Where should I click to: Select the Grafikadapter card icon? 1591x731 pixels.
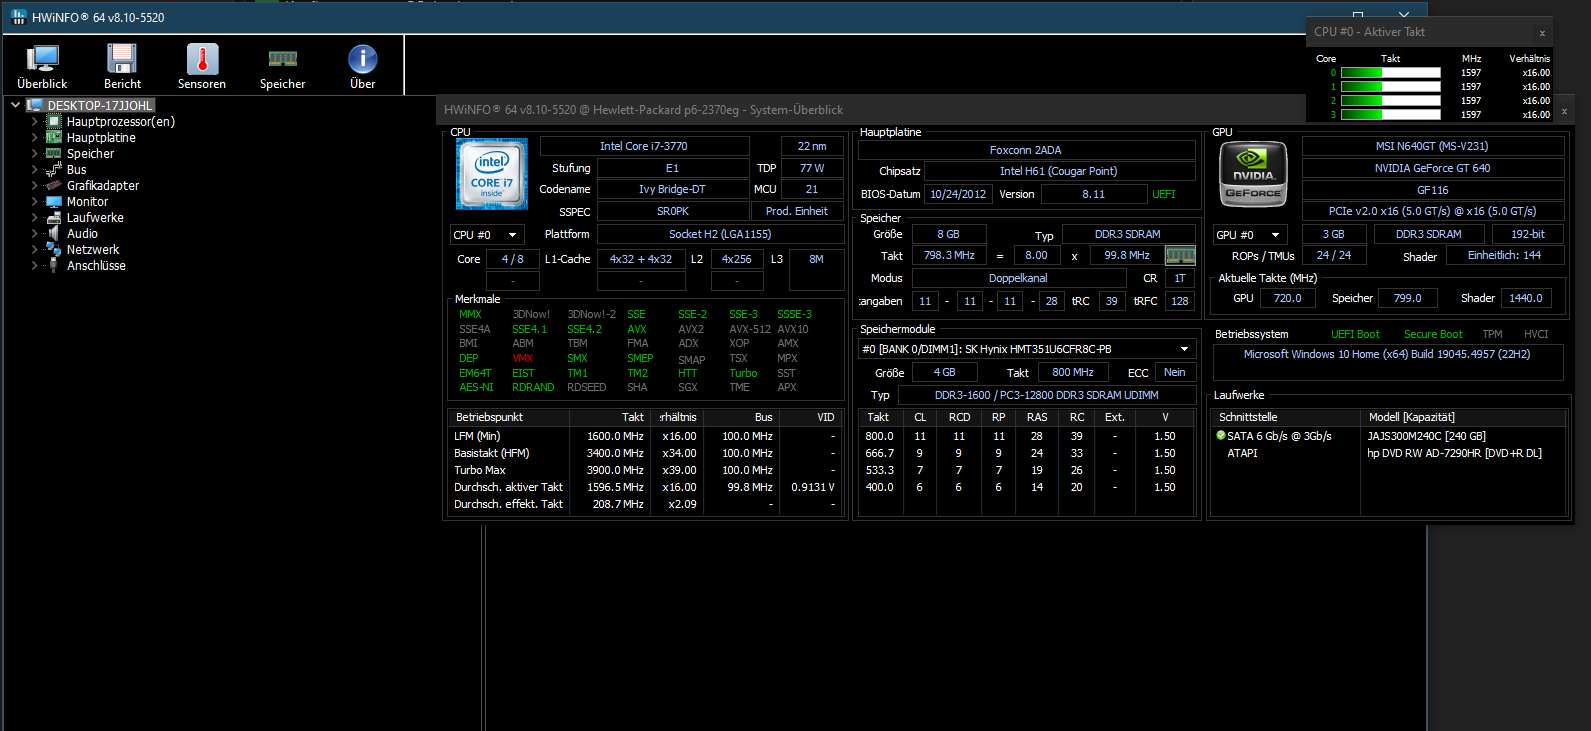tap(54, 185)
